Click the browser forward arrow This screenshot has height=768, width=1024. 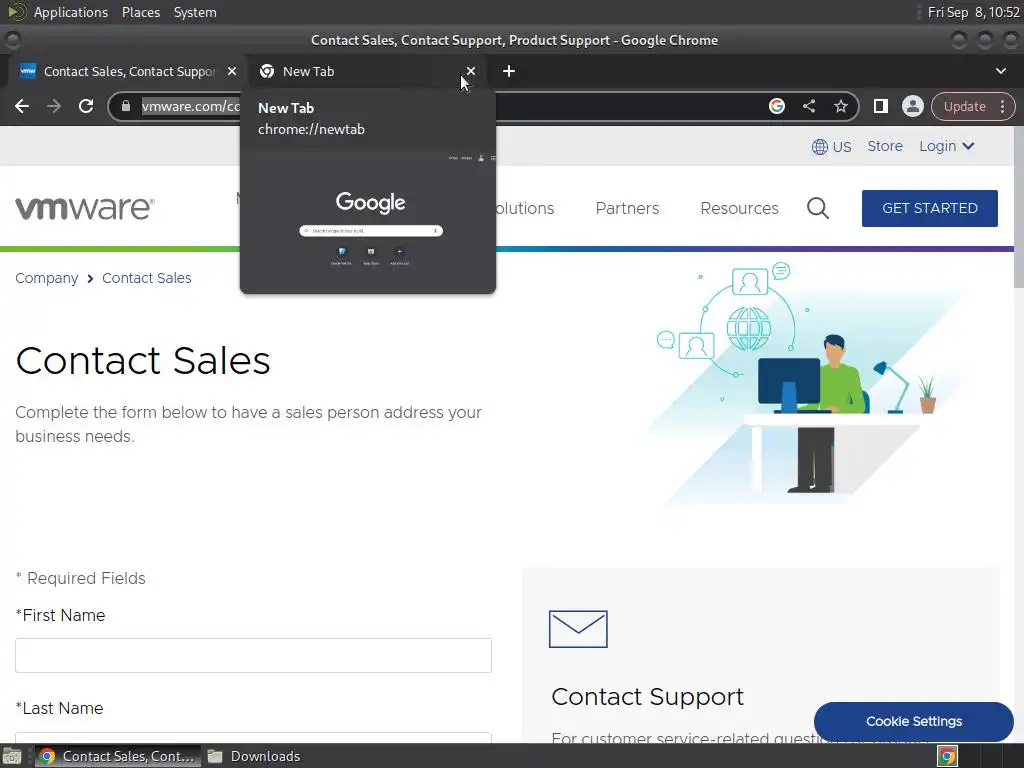point(54,106)
